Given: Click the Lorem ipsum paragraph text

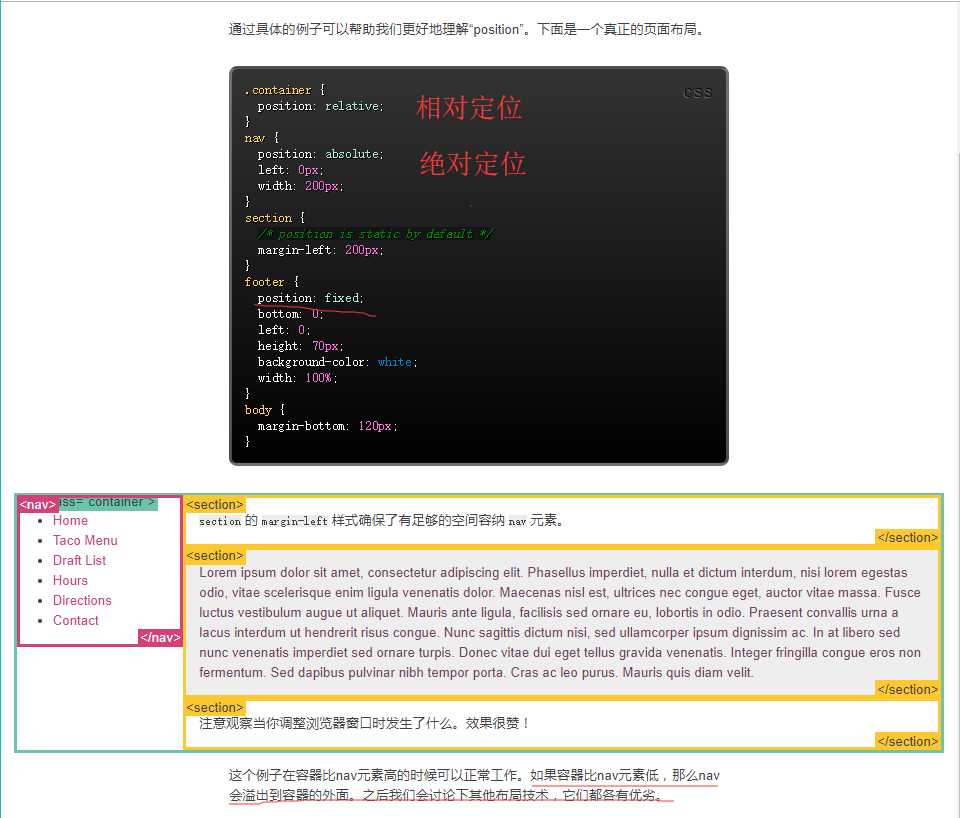Looking at the screenshot, I should [560, 622].
